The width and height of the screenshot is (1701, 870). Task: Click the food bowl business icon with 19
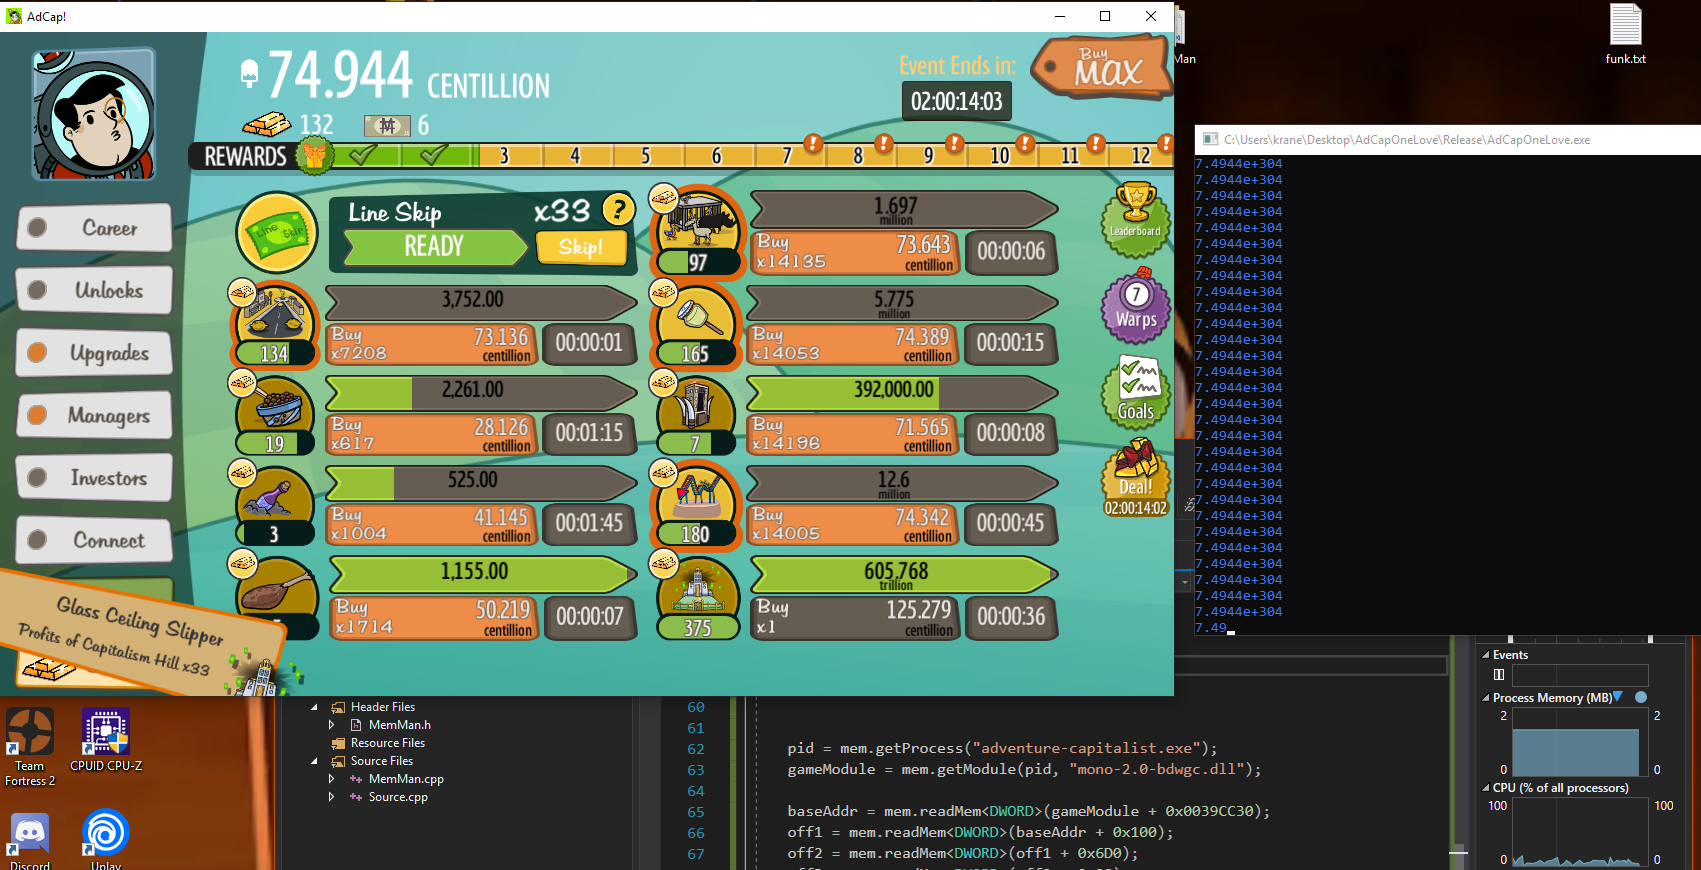click(274, 415)
